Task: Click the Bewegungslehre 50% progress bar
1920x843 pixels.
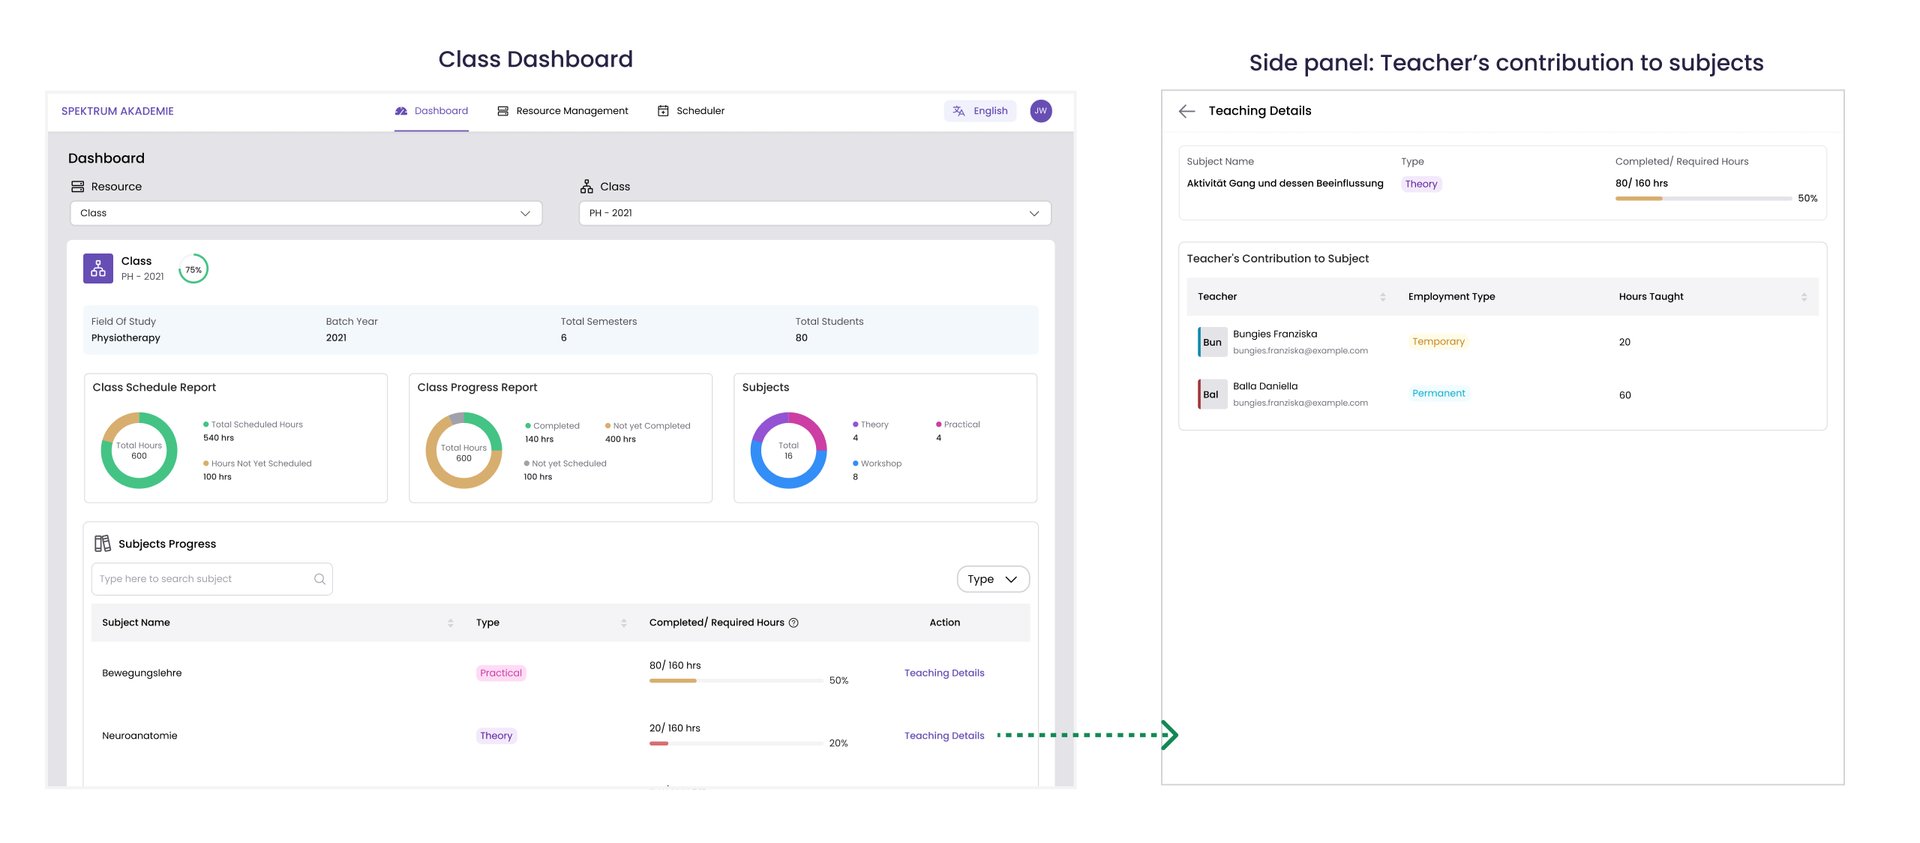Action: [736, 681]
